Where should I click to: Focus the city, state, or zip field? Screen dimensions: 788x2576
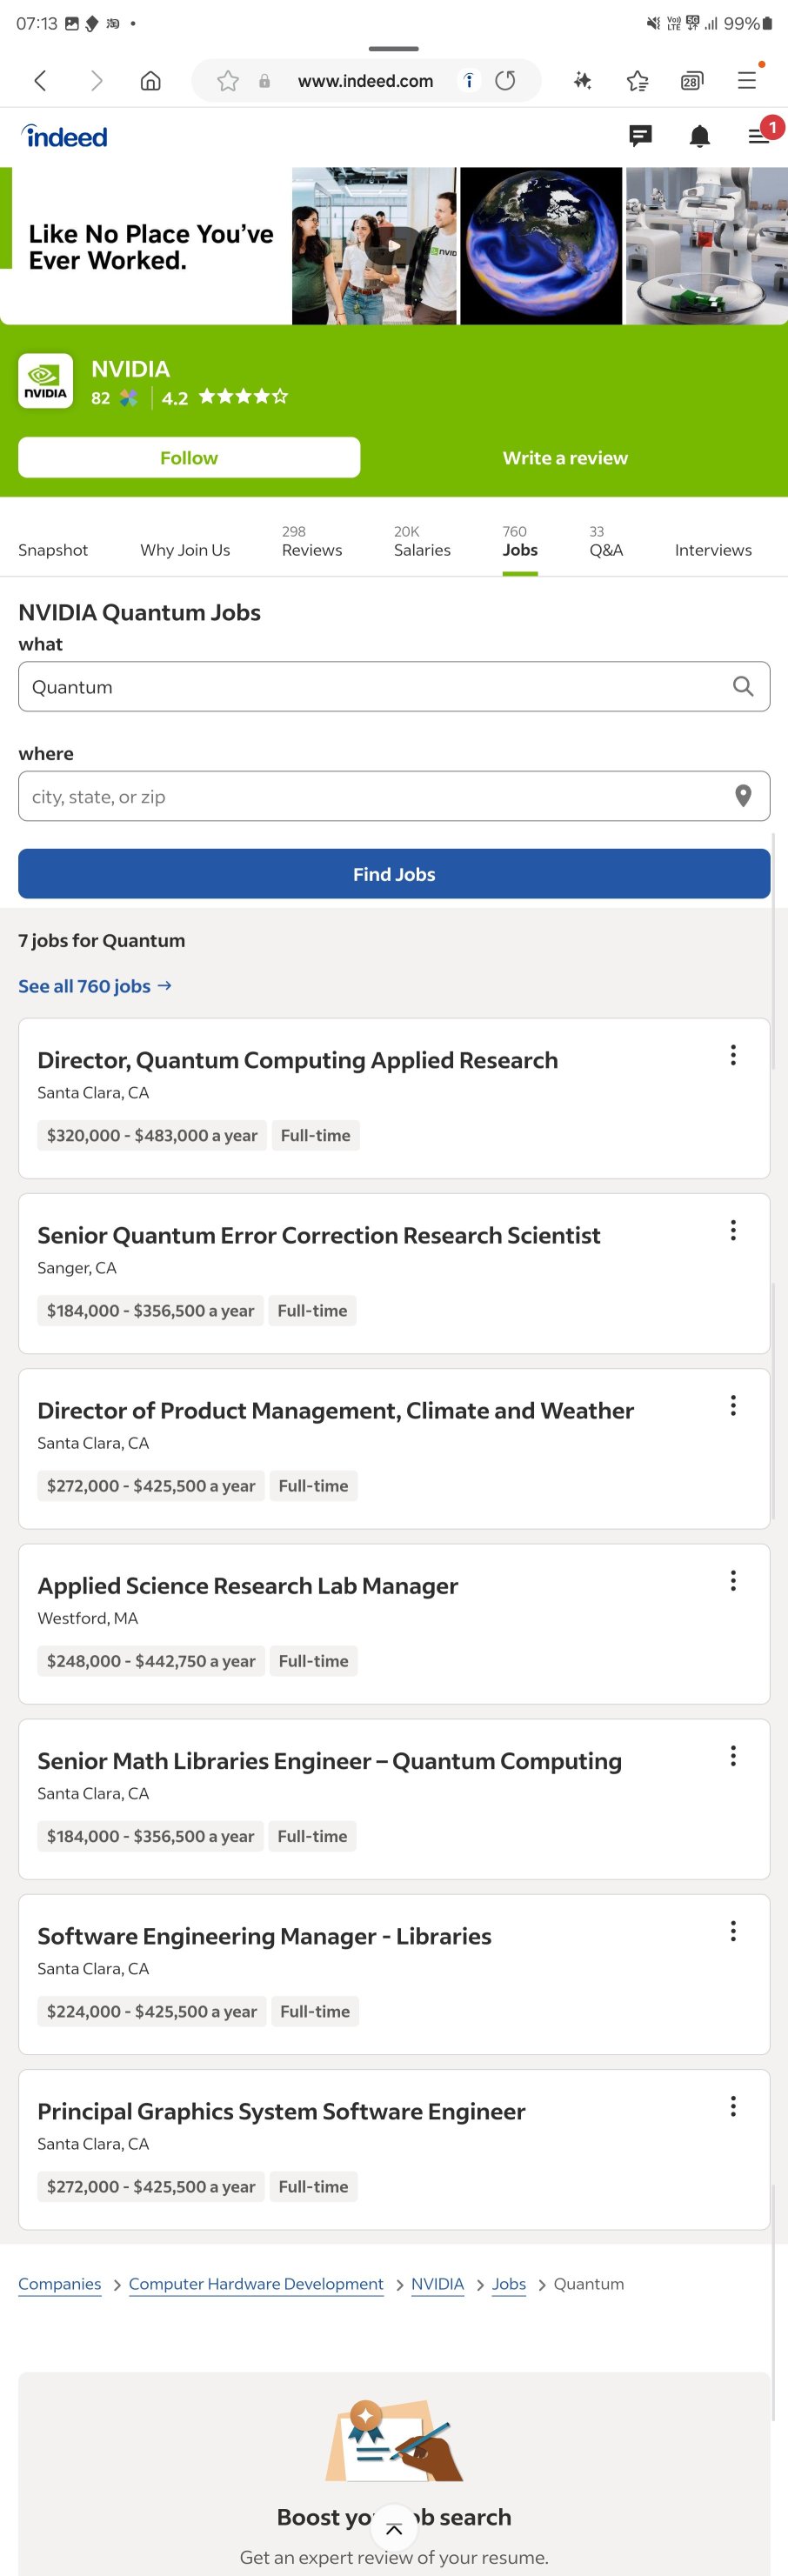[x=394, y=796]
